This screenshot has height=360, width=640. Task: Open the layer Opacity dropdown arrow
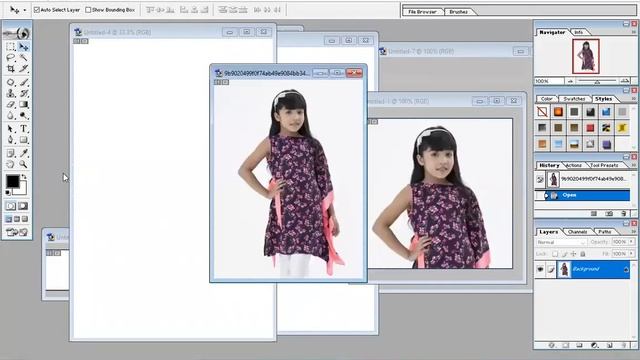click(631, 242)
